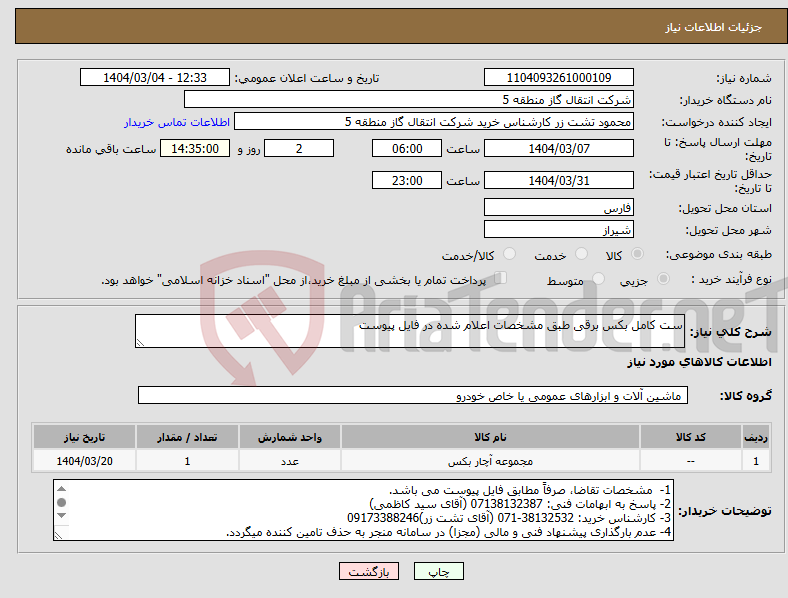
Task: Click the اطلاعات کالاهای مورد نیاز section title
Action: [699, 362]
